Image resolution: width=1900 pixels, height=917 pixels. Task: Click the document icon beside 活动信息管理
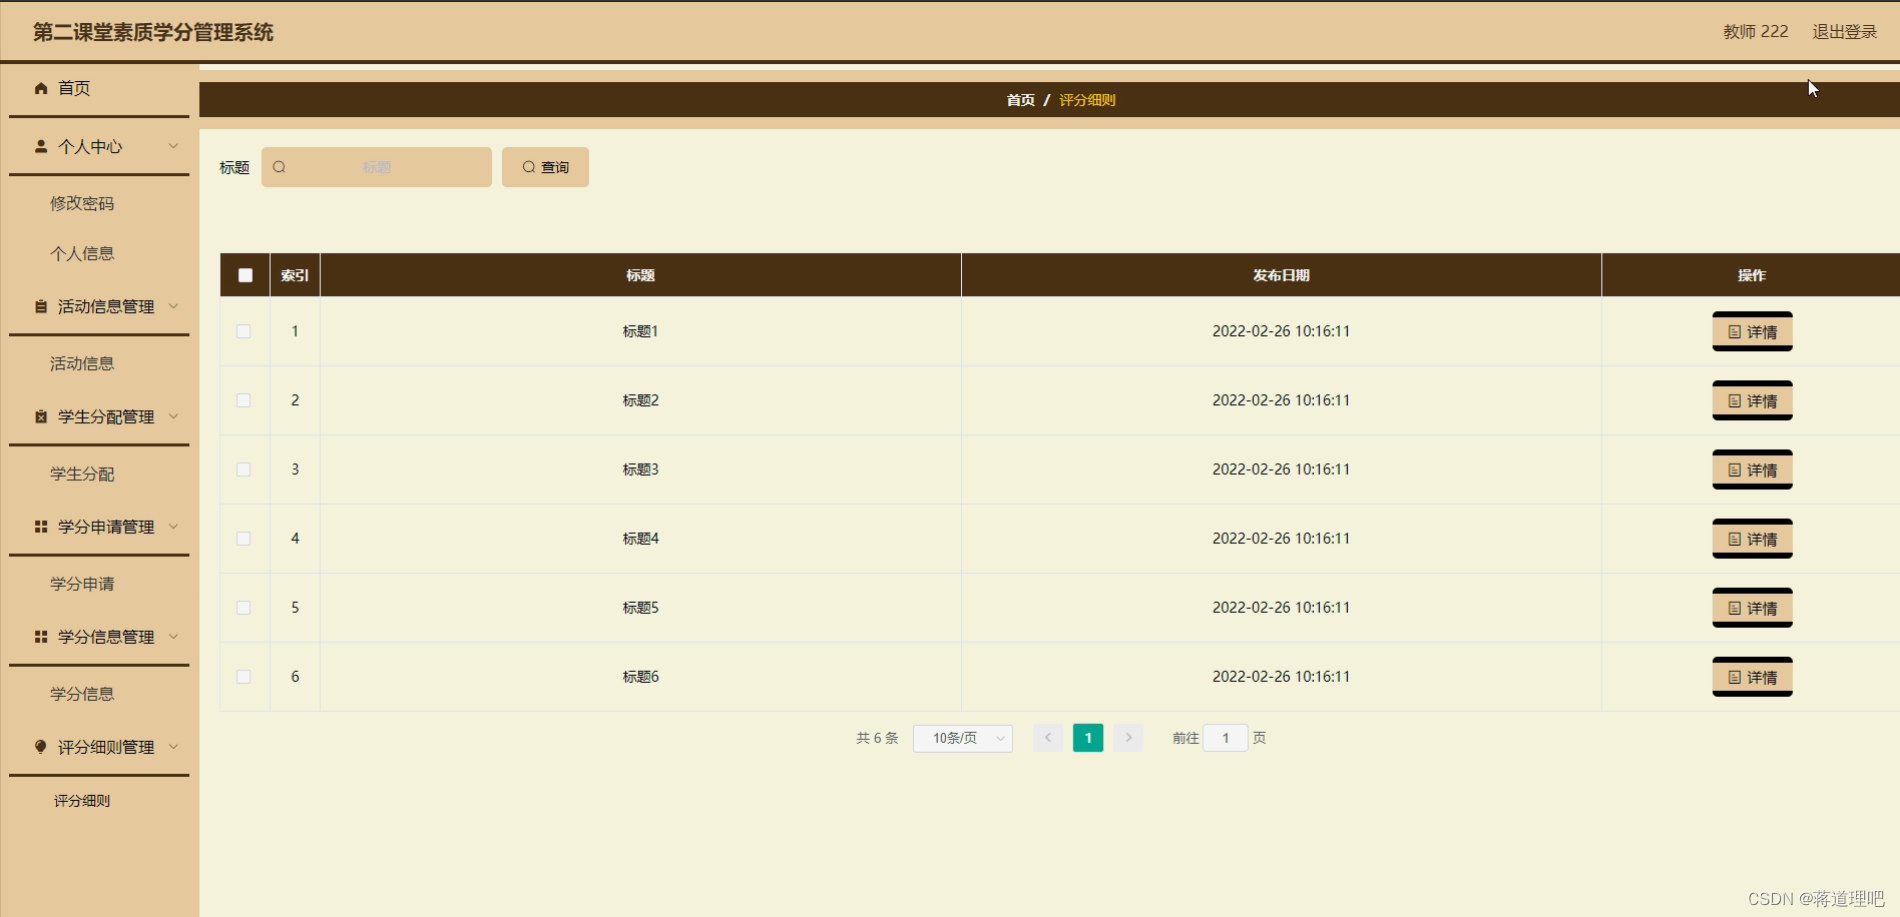tap(40, 307)
